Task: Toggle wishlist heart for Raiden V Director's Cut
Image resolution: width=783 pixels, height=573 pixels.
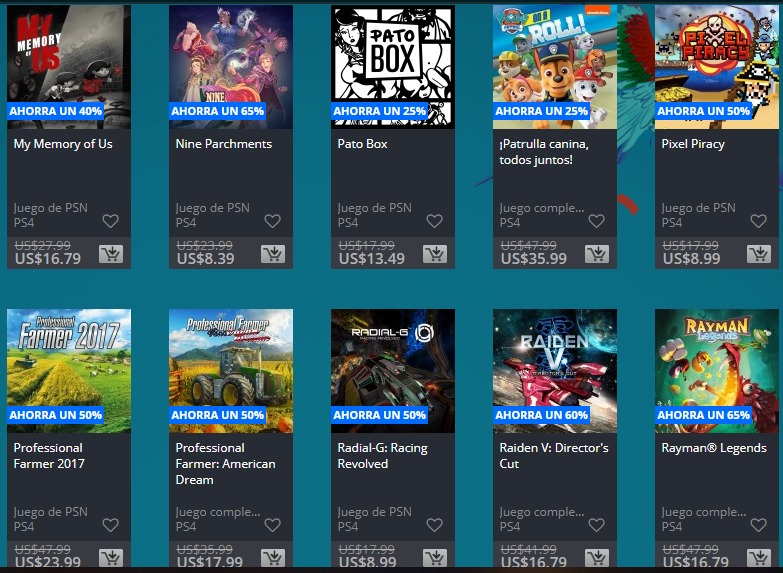Action: point(596,525)
